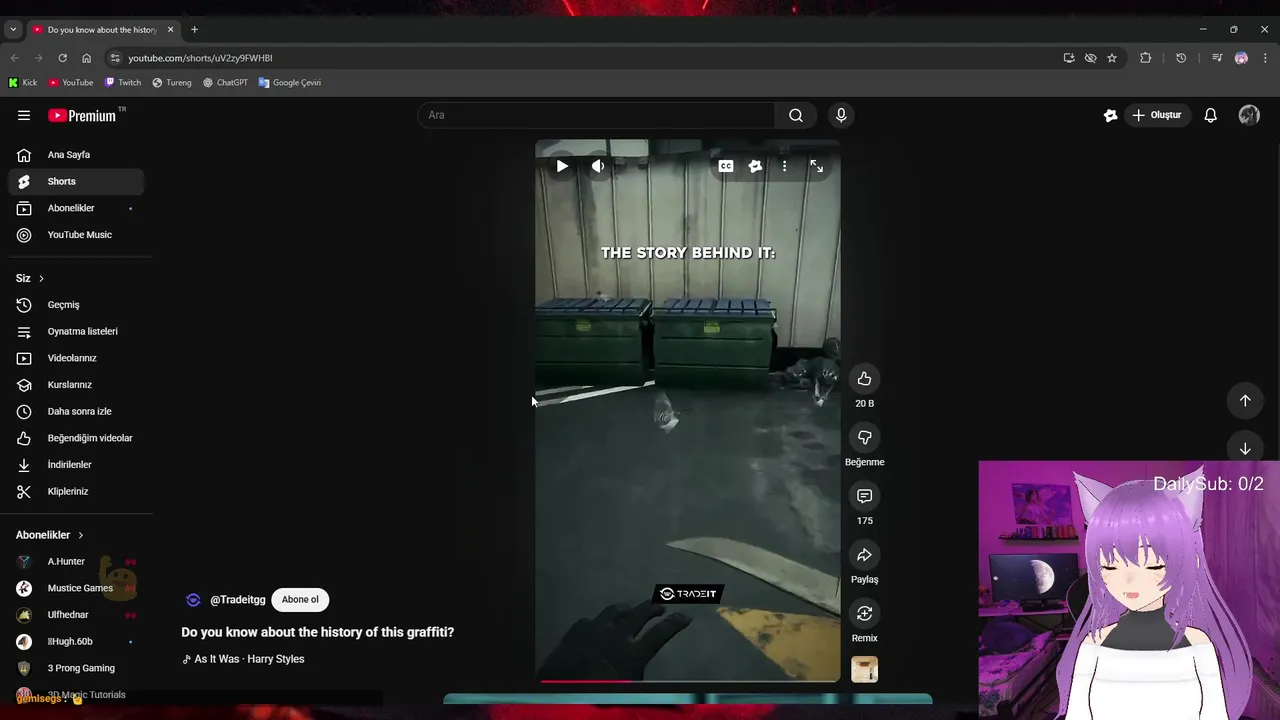The width and height of the screenshot is (1280, 720).
Task: Reload the page in the browser
Action: (62, 58)
